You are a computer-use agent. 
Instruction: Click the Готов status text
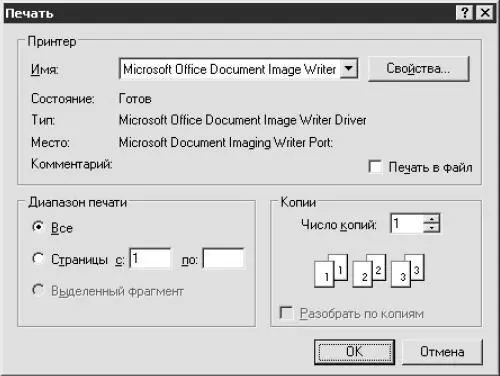(x=135, y=99)
